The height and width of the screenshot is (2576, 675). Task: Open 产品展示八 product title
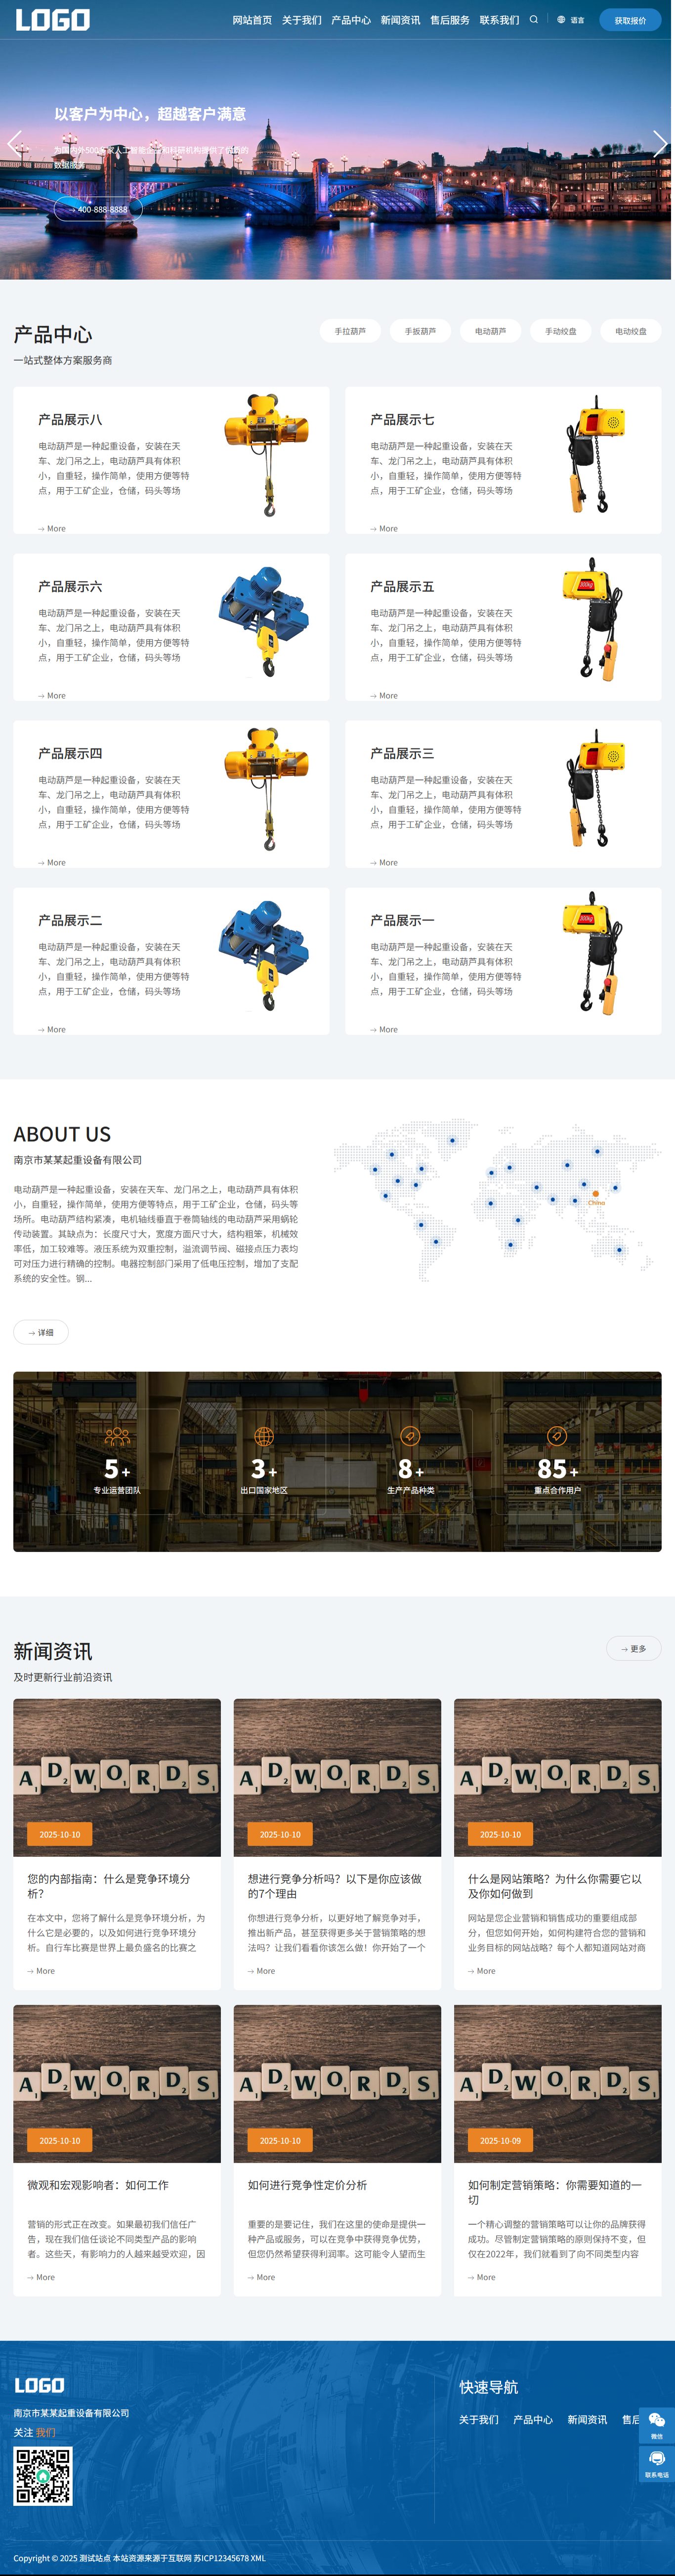70,420
